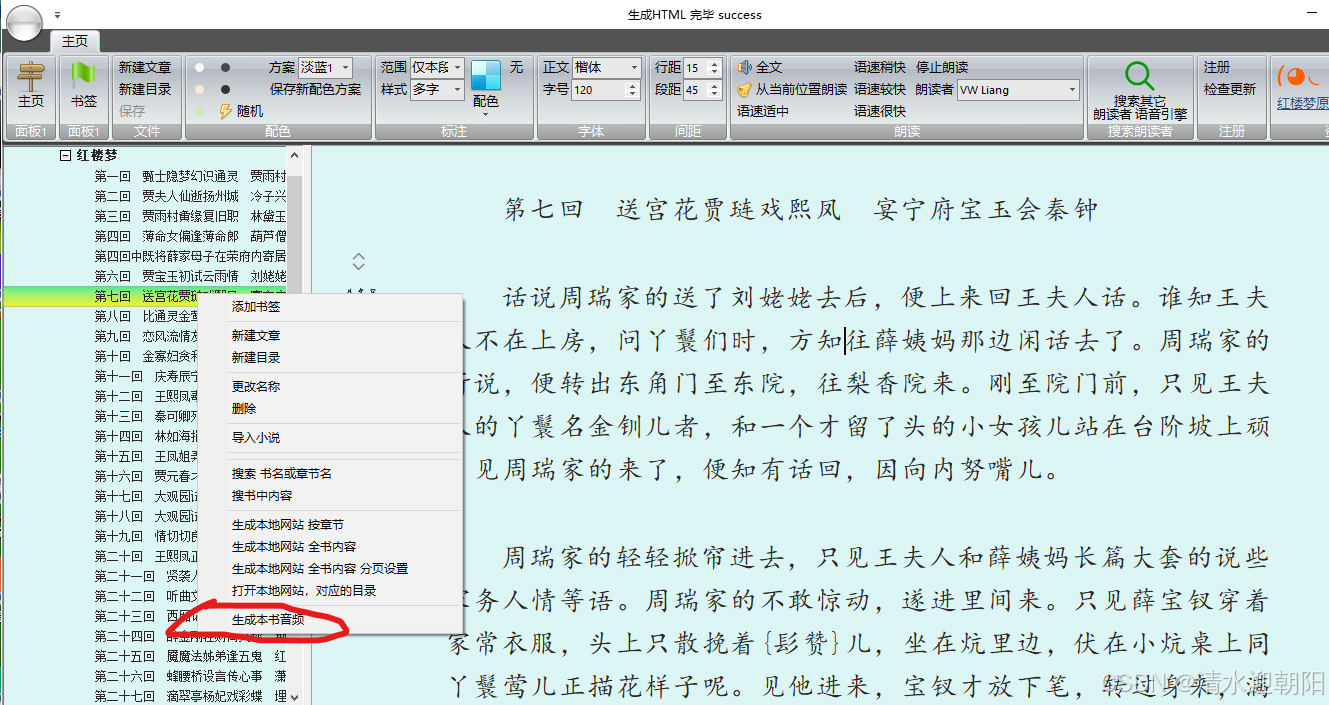Image resolution: width=1329 pixels, height=705 pixels.
Task: Click 注册 button in ribbon
Action: 1217,67
